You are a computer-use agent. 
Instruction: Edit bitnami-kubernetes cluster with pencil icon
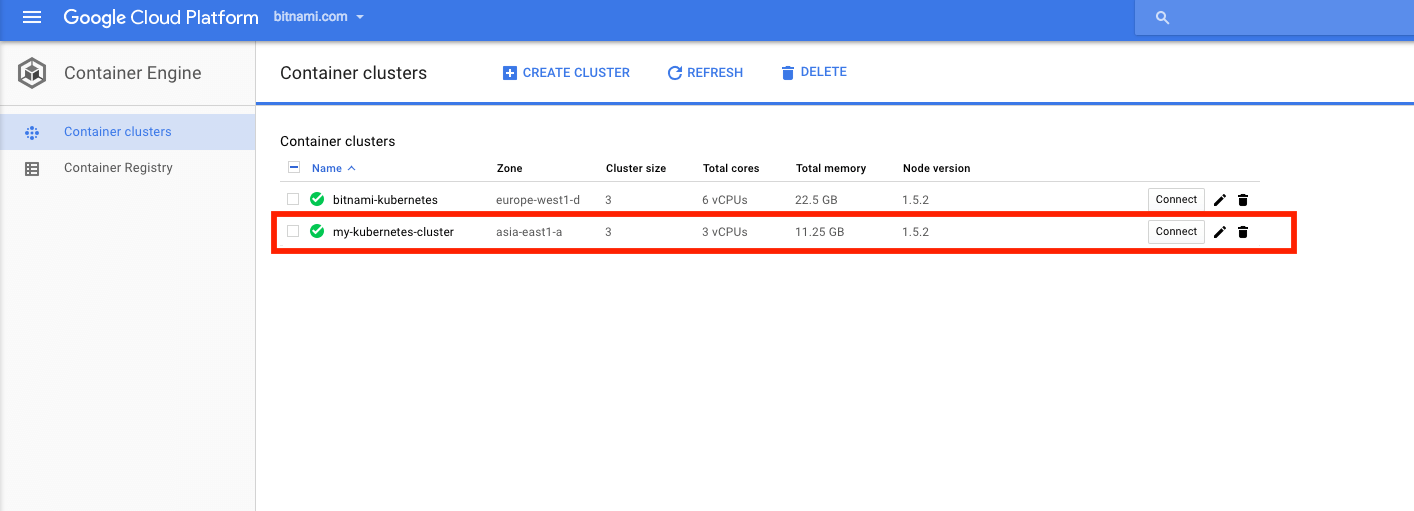click(1220, 200)
